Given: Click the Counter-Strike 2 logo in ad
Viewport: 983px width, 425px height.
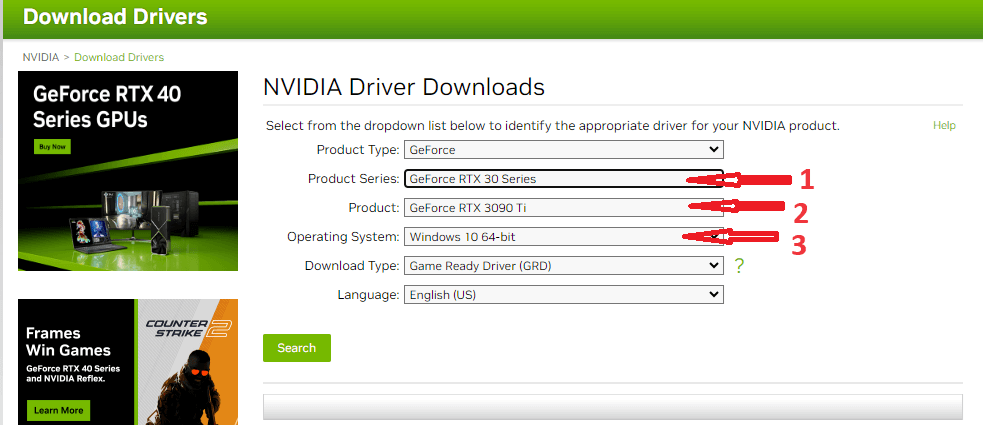Looking at the screenshot, I should (x=187, y=329).
